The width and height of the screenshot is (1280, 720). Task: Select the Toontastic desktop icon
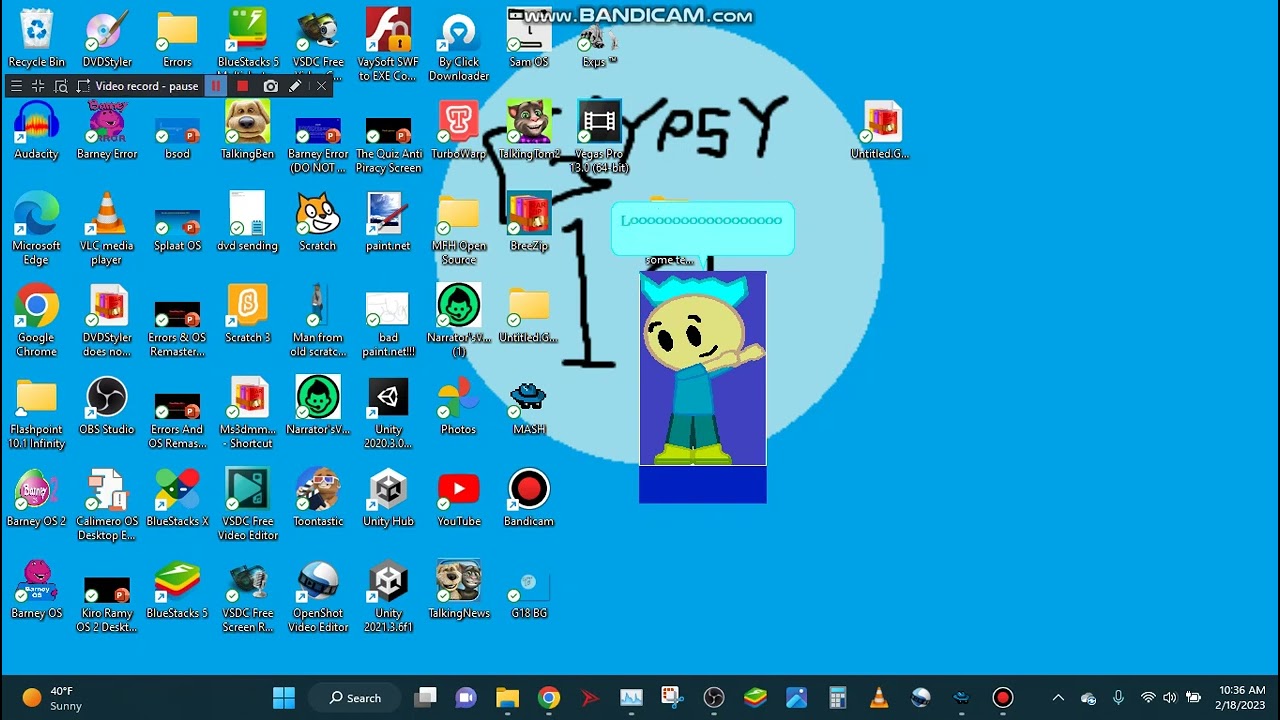tap(318, 498)
